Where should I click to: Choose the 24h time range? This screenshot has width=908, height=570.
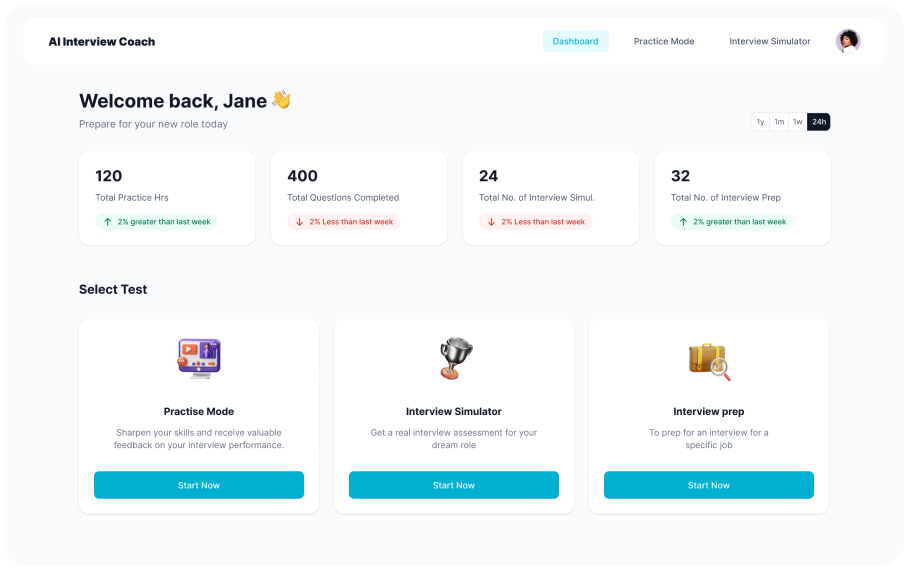(x=819, y=122)
